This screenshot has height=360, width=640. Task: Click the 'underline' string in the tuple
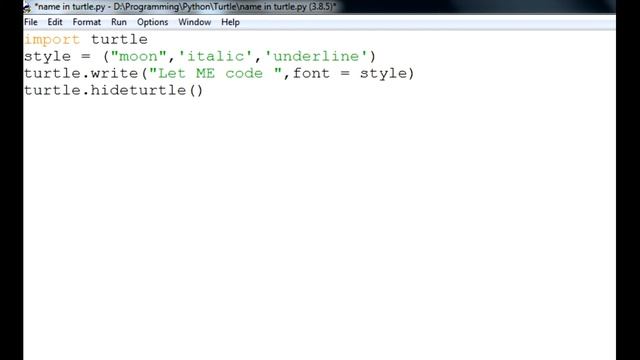click(316, 56)
